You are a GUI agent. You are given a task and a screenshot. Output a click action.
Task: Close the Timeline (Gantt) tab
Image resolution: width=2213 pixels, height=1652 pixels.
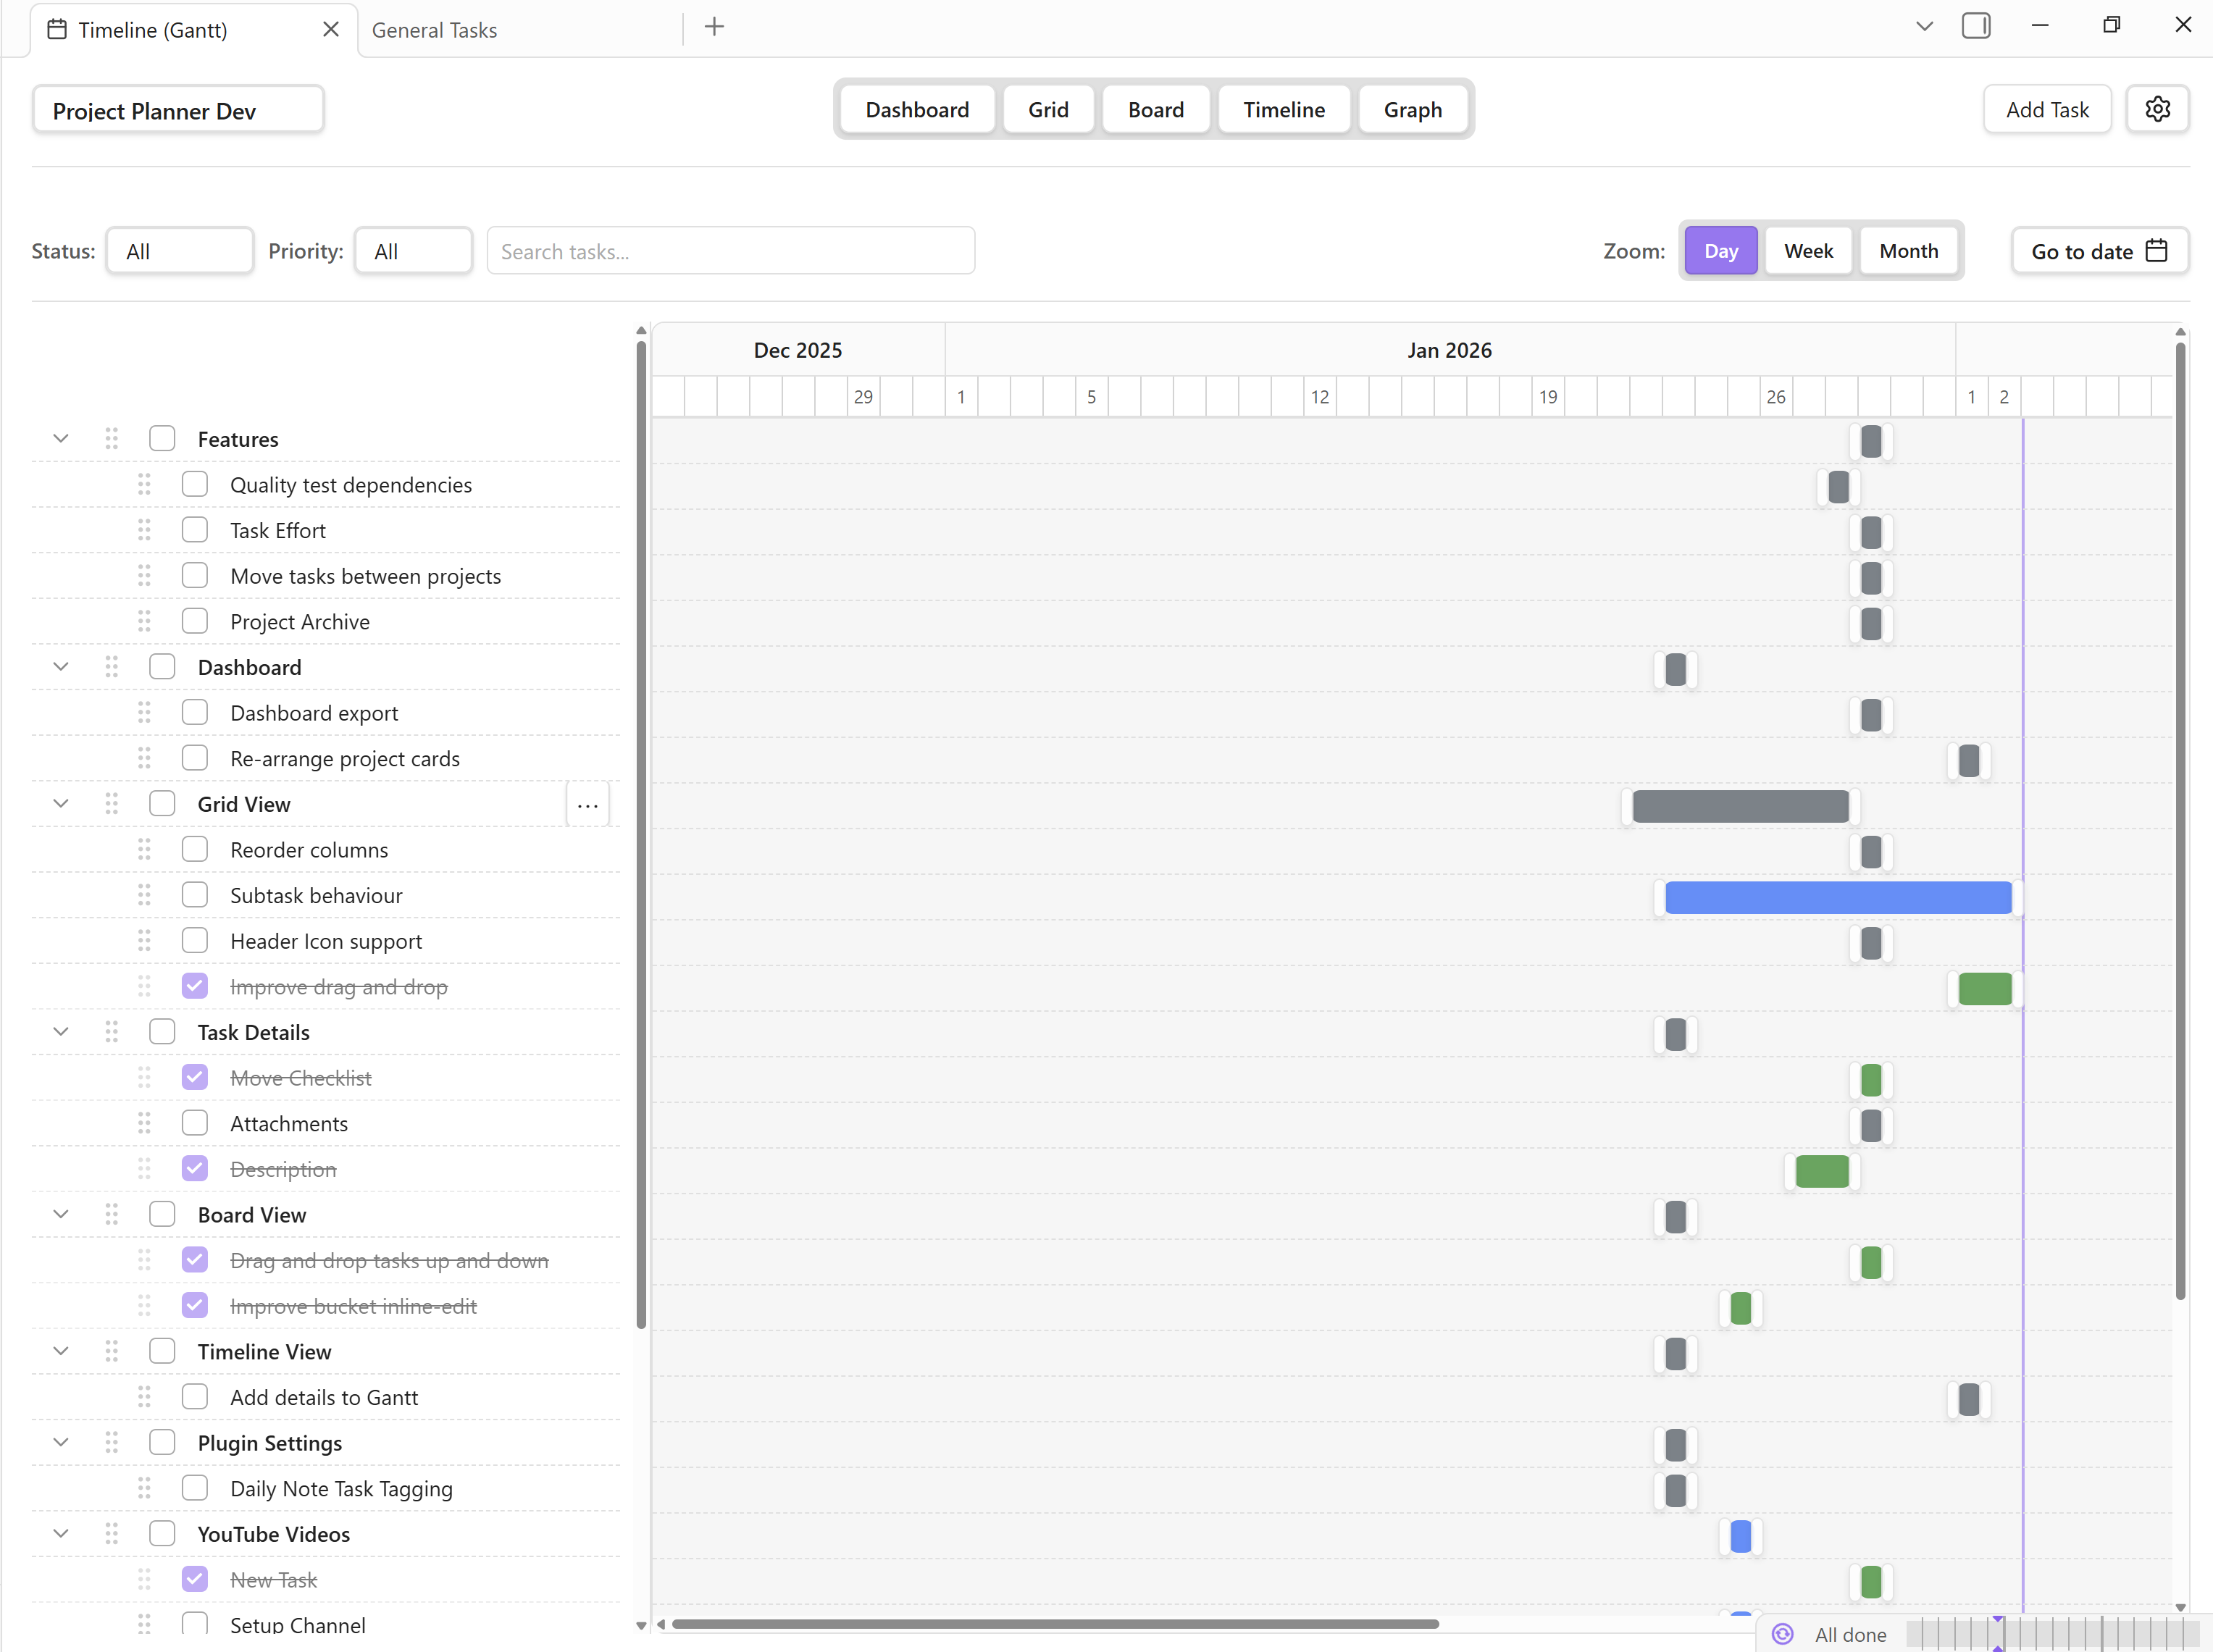(331, 30)
